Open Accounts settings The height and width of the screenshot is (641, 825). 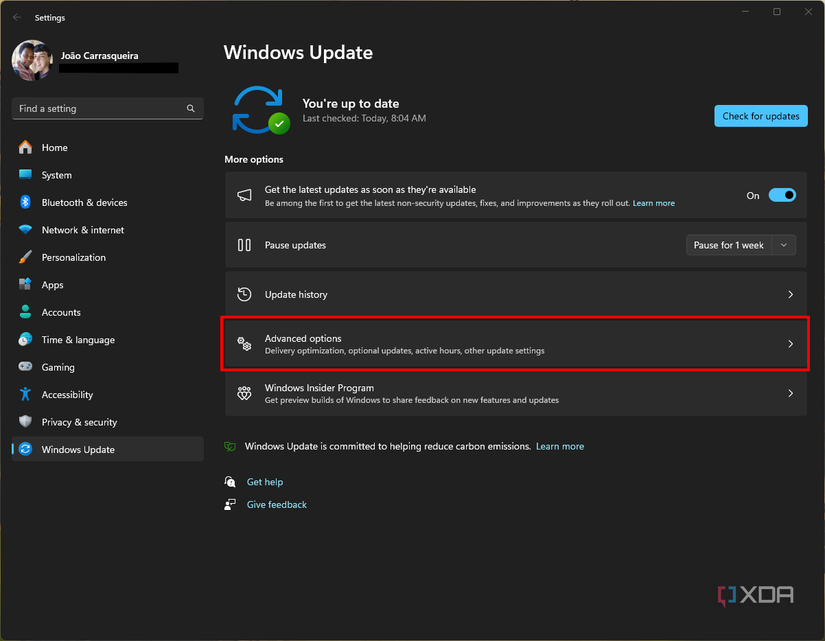[107, 312]
